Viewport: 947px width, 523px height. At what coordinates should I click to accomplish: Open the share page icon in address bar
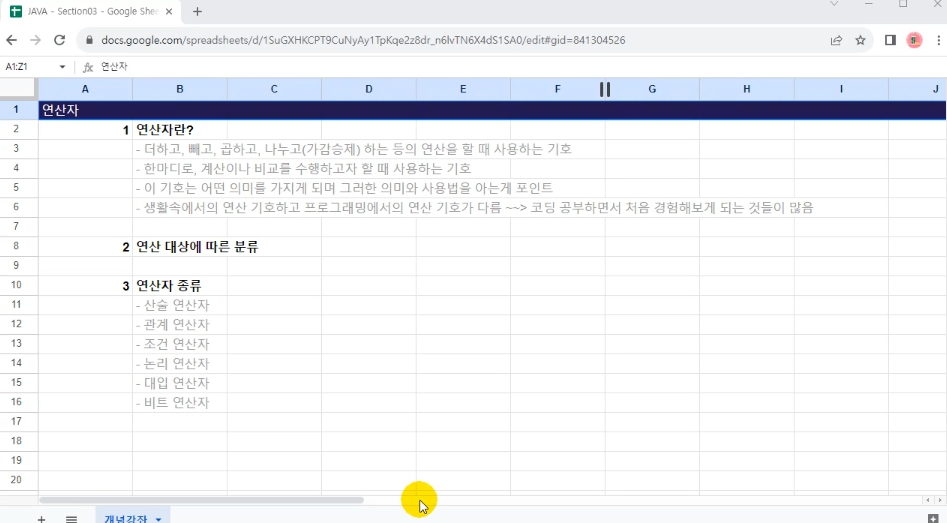(836, 41)
